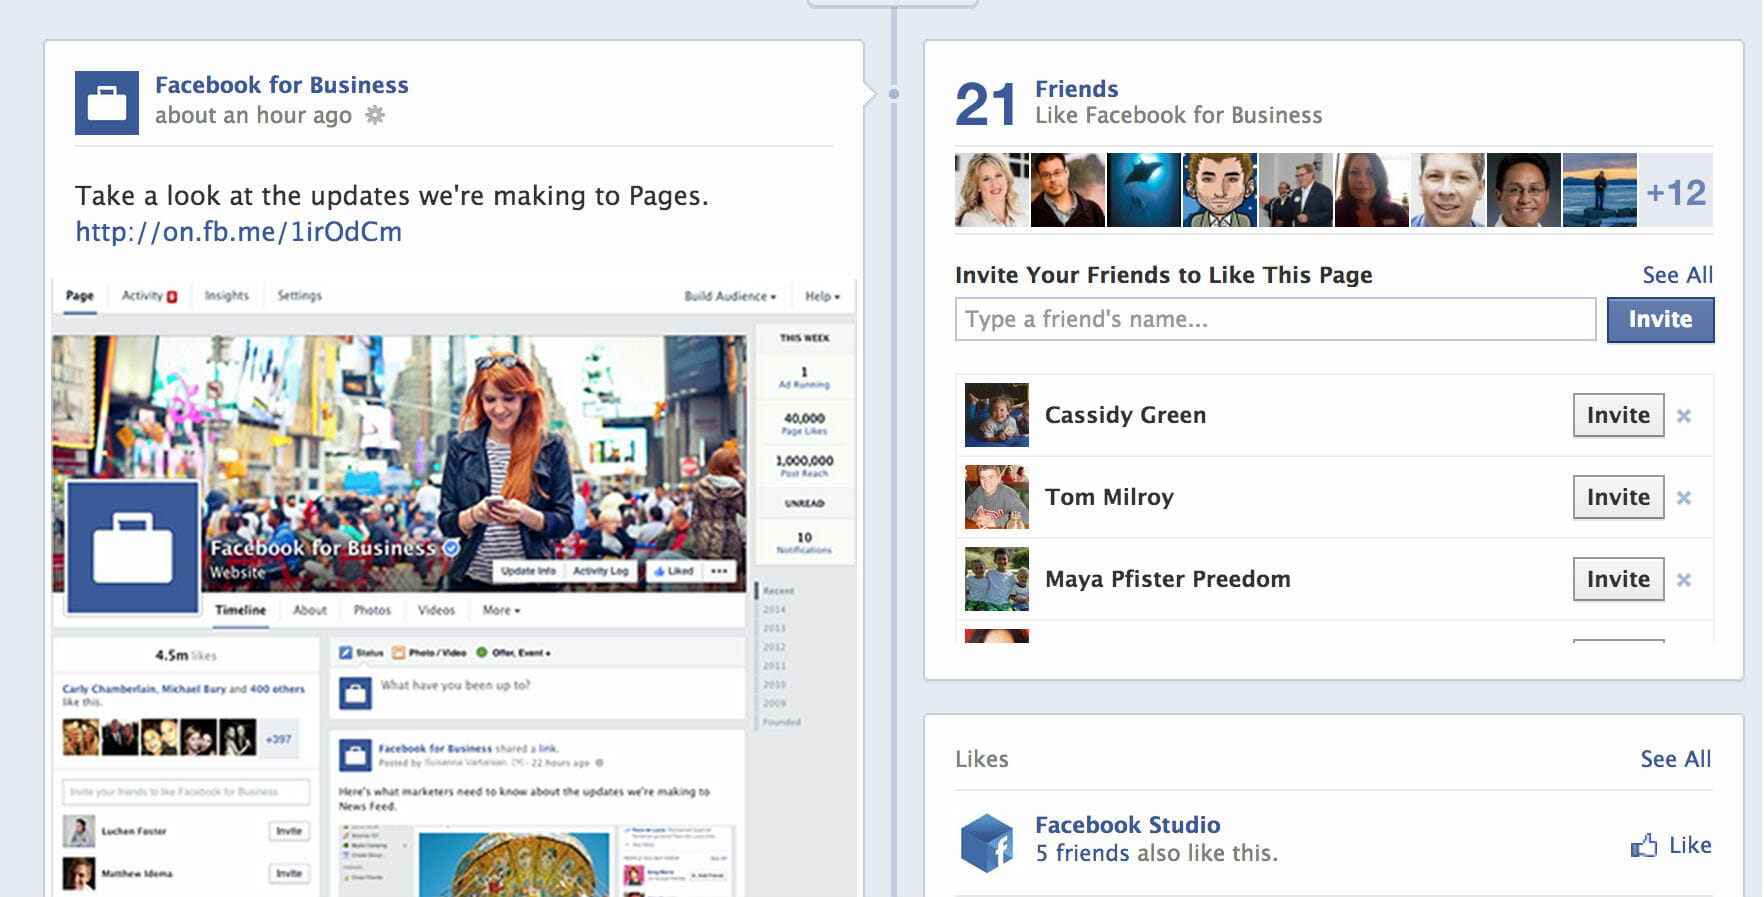Invite Maya Pfister Preedom to like page

tap(1618, 579)
